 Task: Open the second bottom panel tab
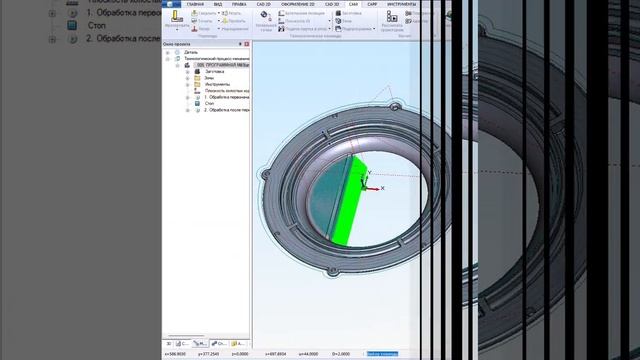coord(182,344)
